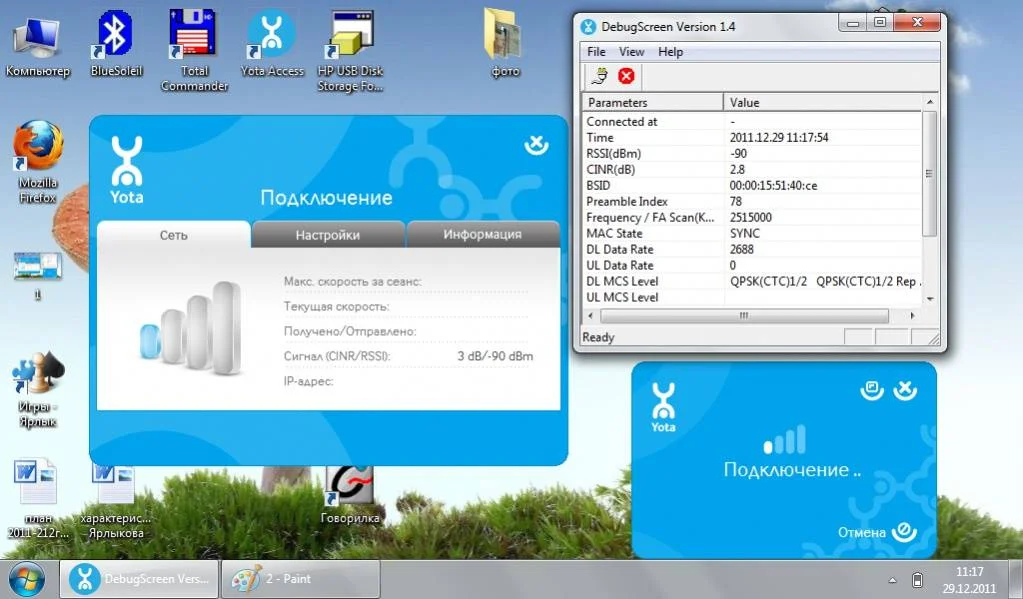The width and height of the screenshot is (1023, 599).
Task: Click the signal bars icon in small Yota widget
Action: coord(785,440)
